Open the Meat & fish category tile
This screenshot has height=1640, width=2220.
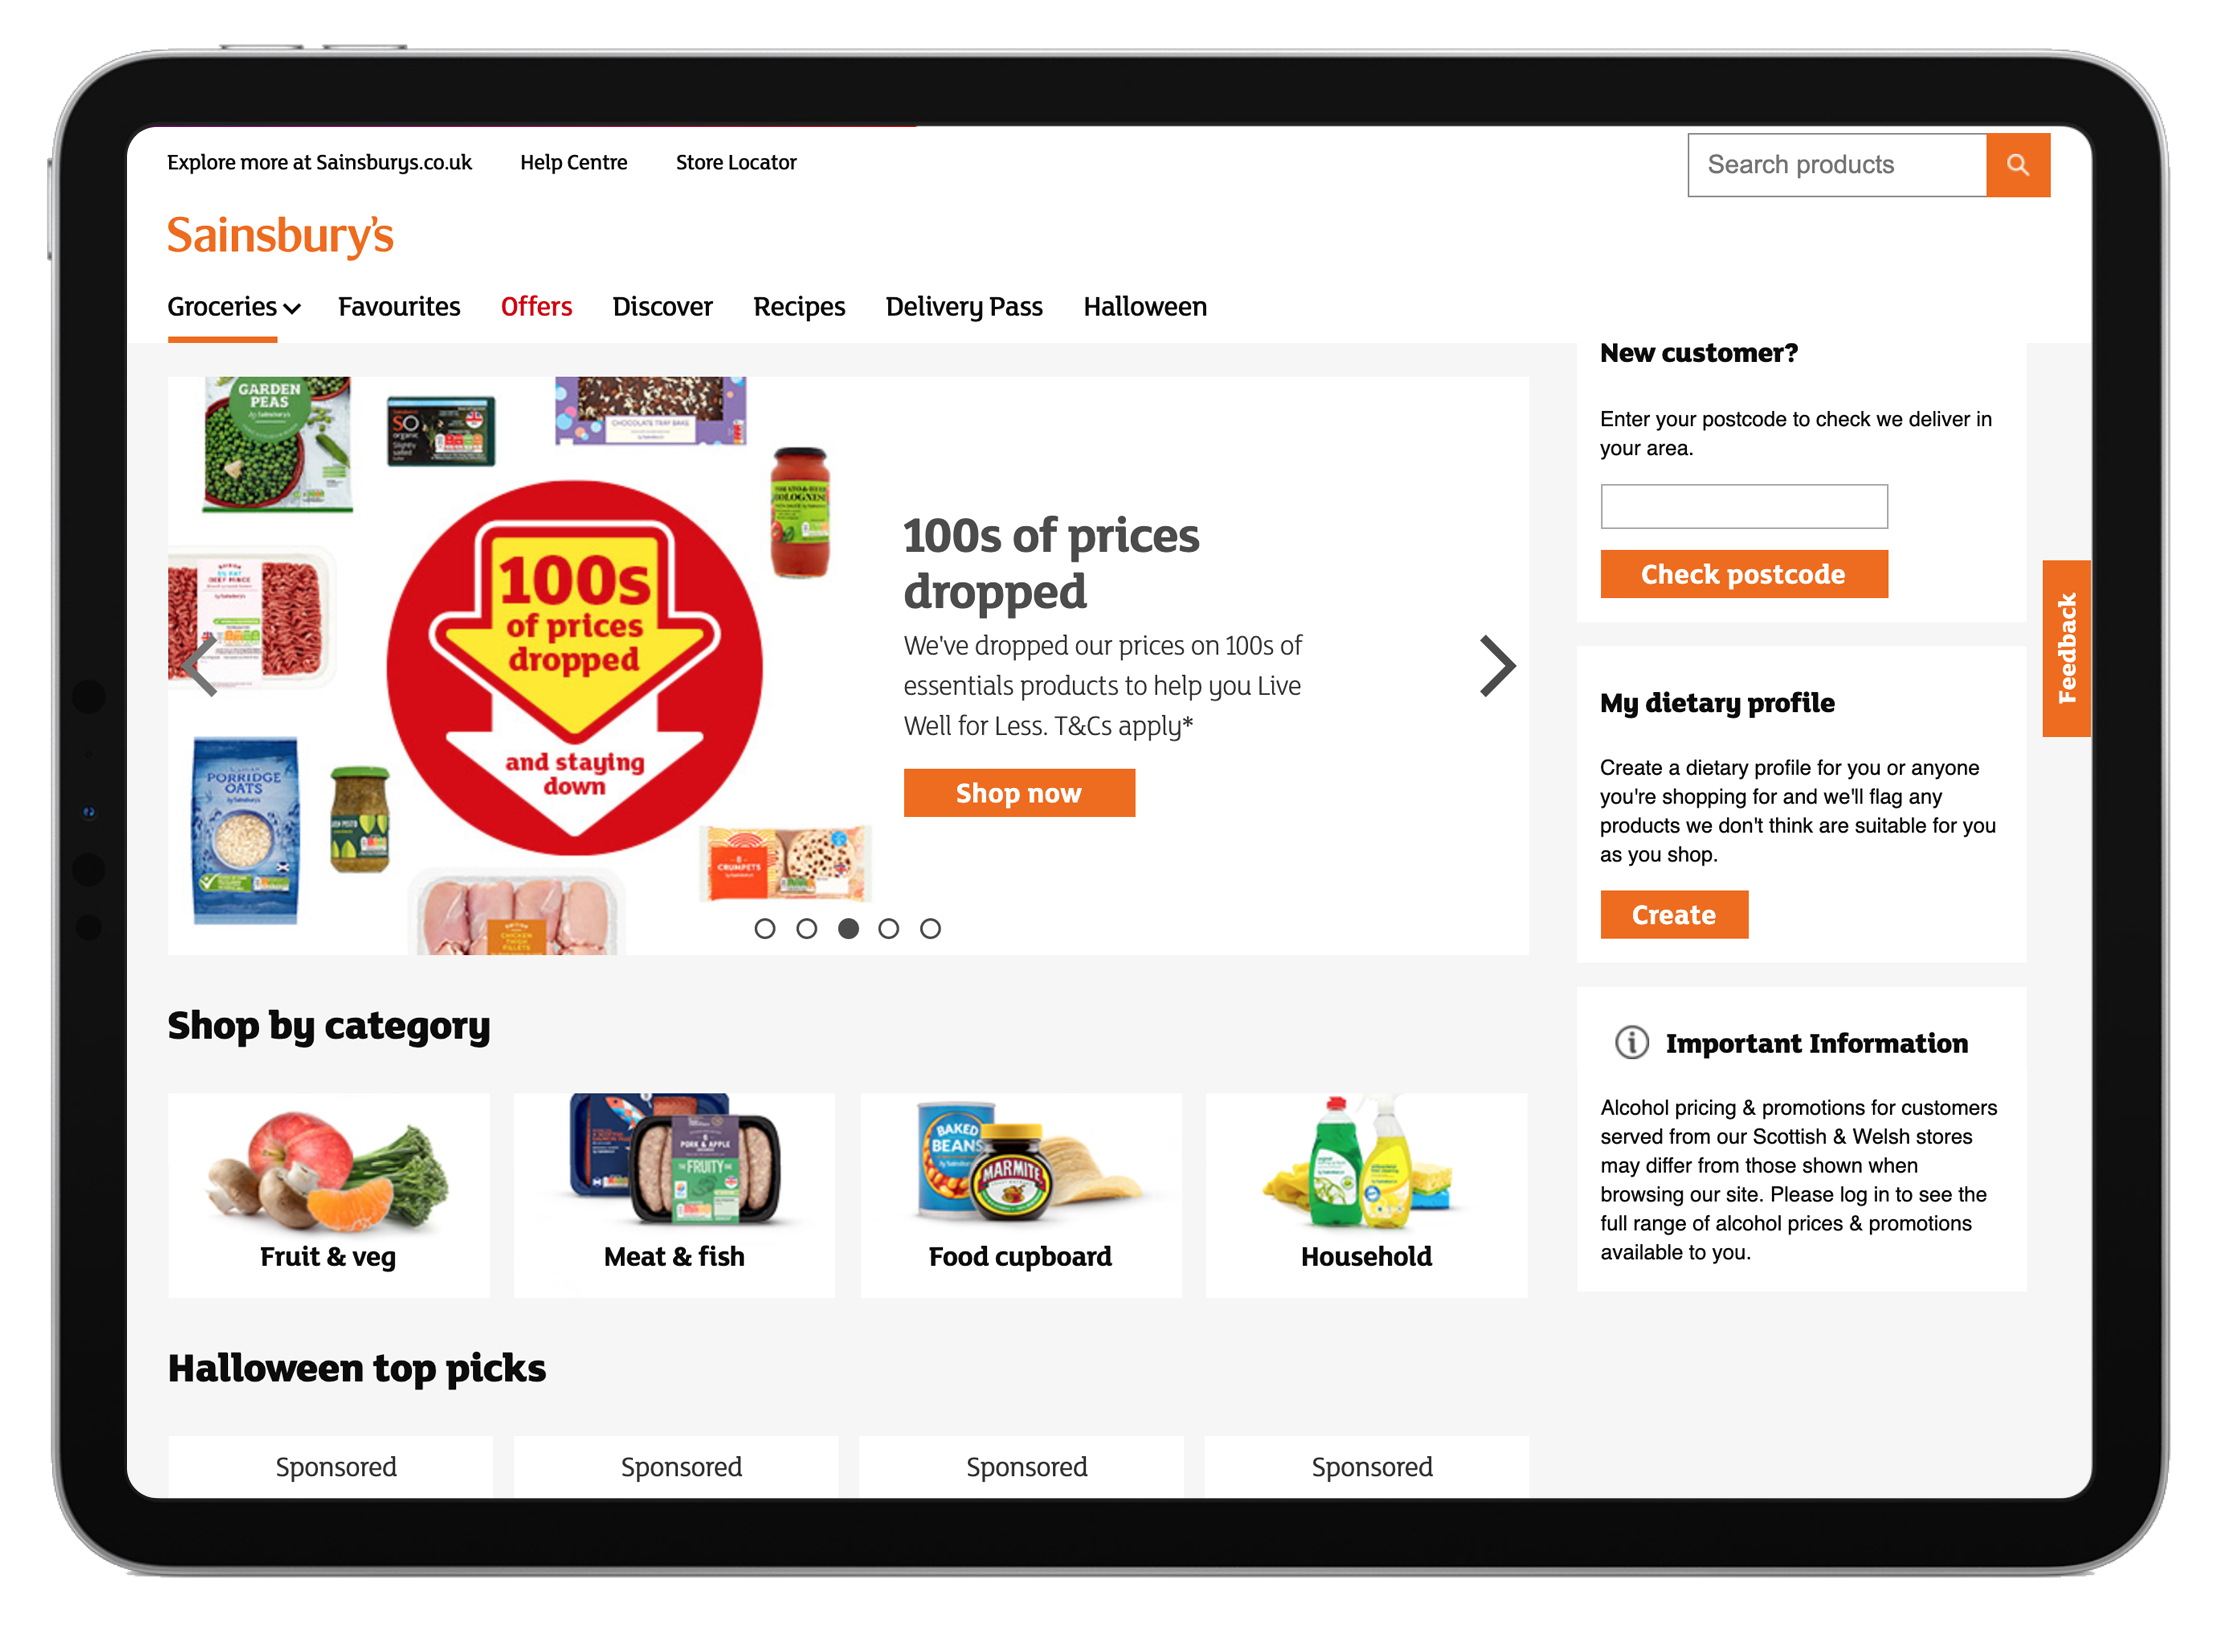click(674, 1194)
